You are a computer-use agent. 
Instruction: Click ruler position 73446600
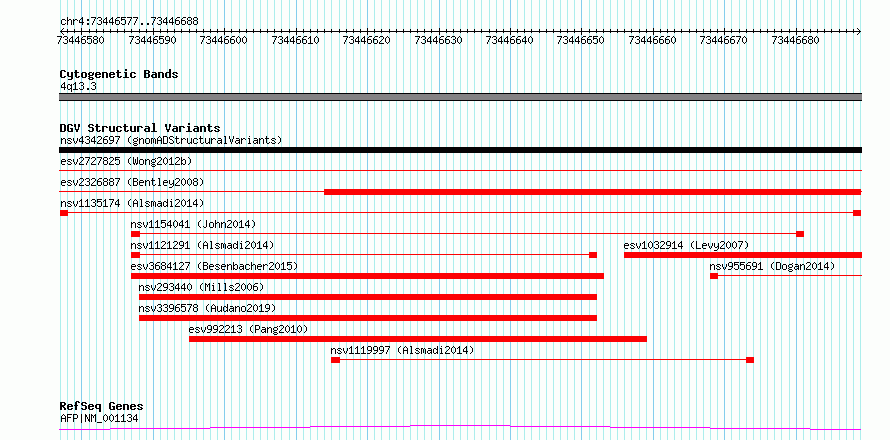coord(224,40)
